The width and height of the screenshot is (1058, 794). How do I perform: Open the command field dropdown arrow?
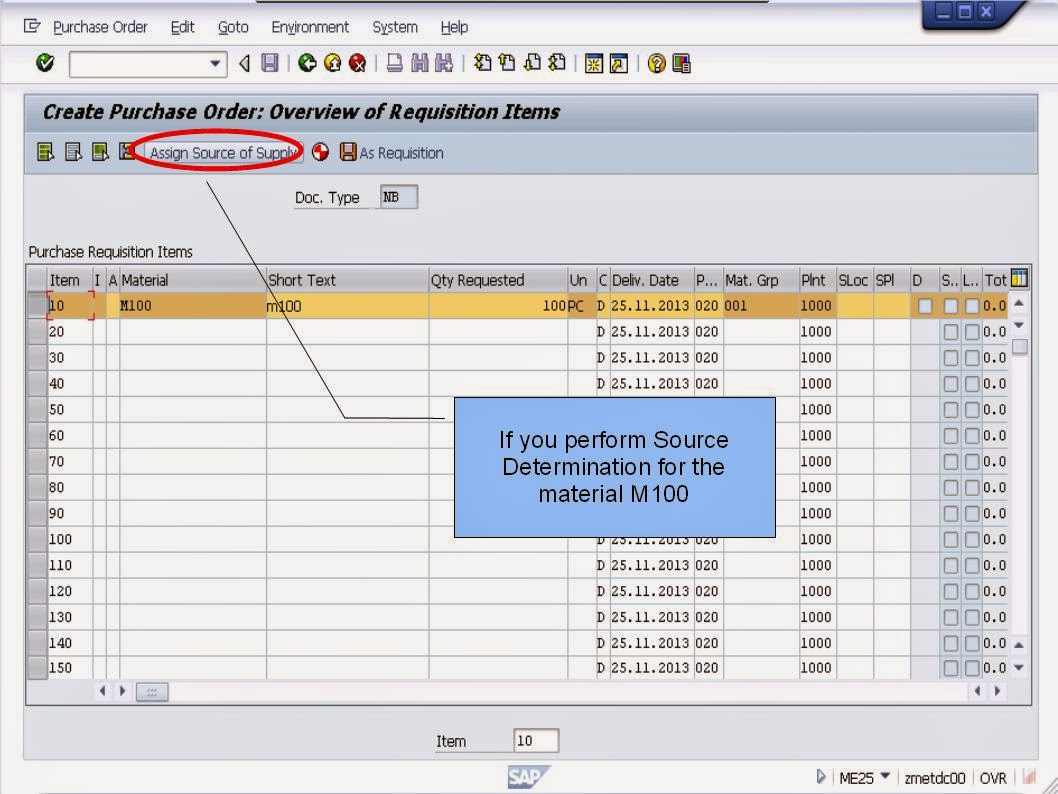(215, 63)
